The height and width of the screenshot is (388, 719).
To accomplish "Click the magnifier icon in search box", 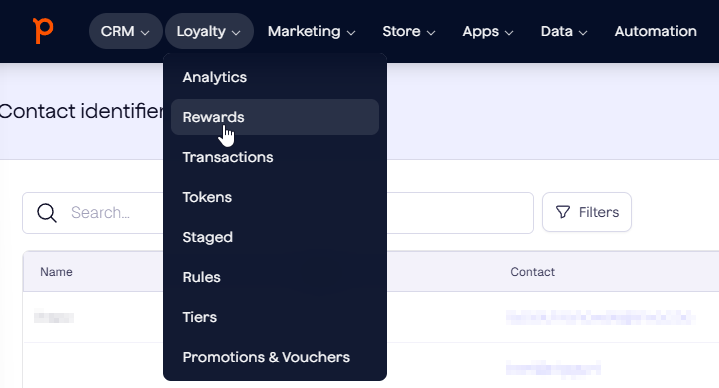I will tap(47, 213).
